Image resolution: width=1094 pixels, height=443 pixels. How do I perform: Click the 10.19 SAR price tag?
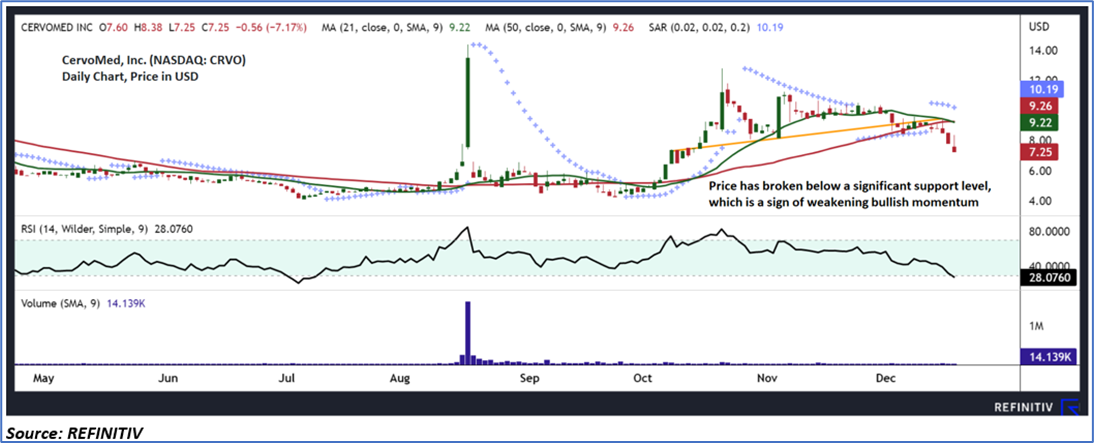1040,89
